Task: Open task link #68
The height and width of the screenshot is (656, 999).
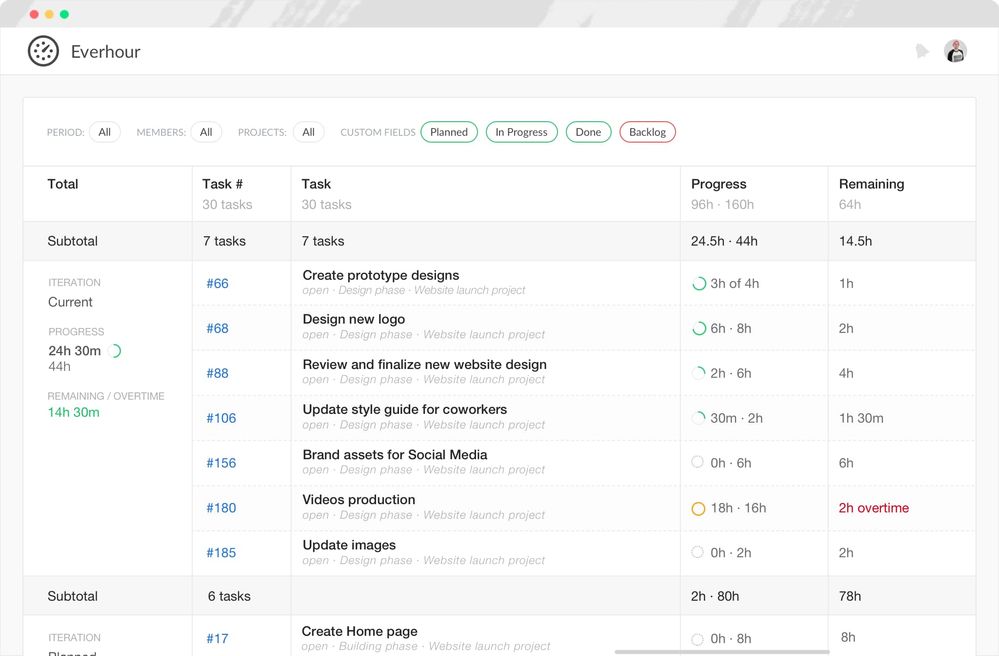Action: pos(217,329)
